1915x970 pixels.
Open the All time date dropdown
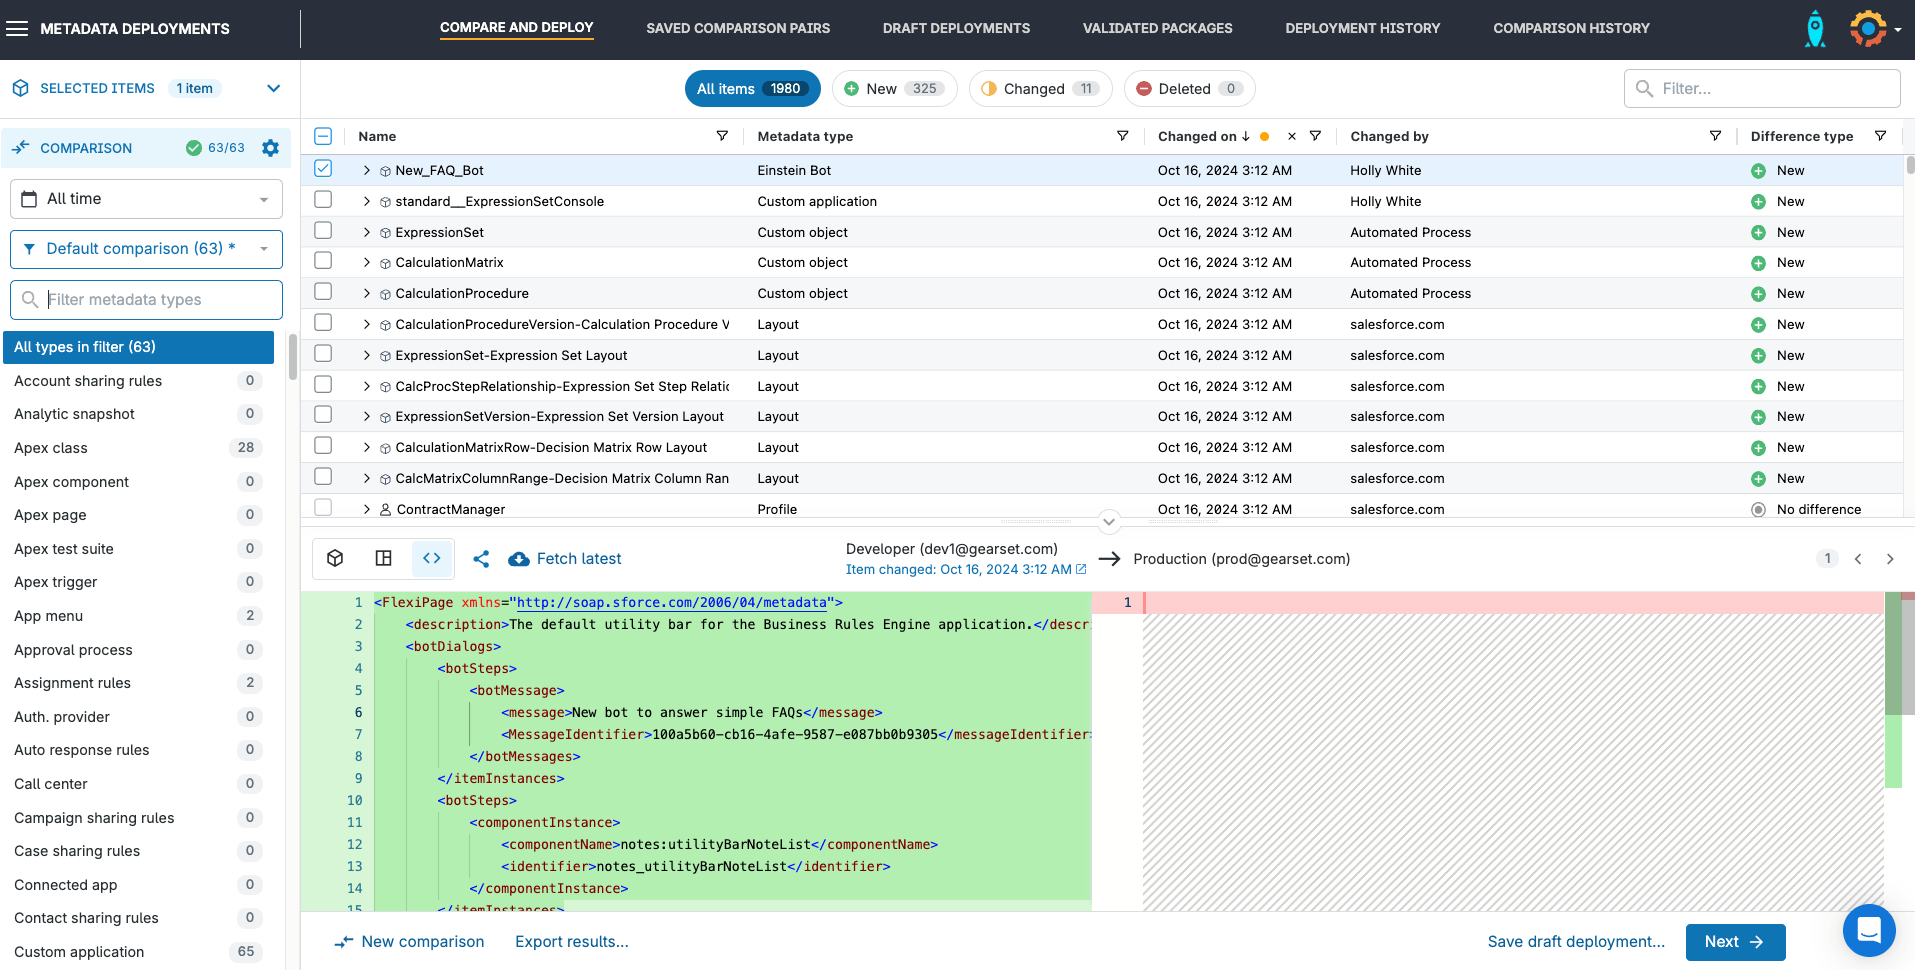(x=146, y=199)
